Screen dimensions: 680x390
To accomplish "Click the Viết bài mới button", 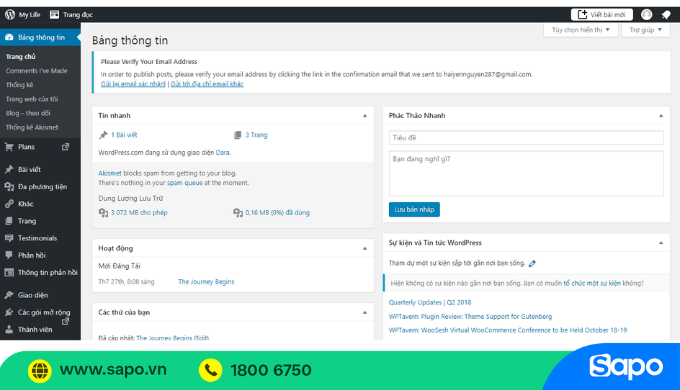I will tap(602, 15).
